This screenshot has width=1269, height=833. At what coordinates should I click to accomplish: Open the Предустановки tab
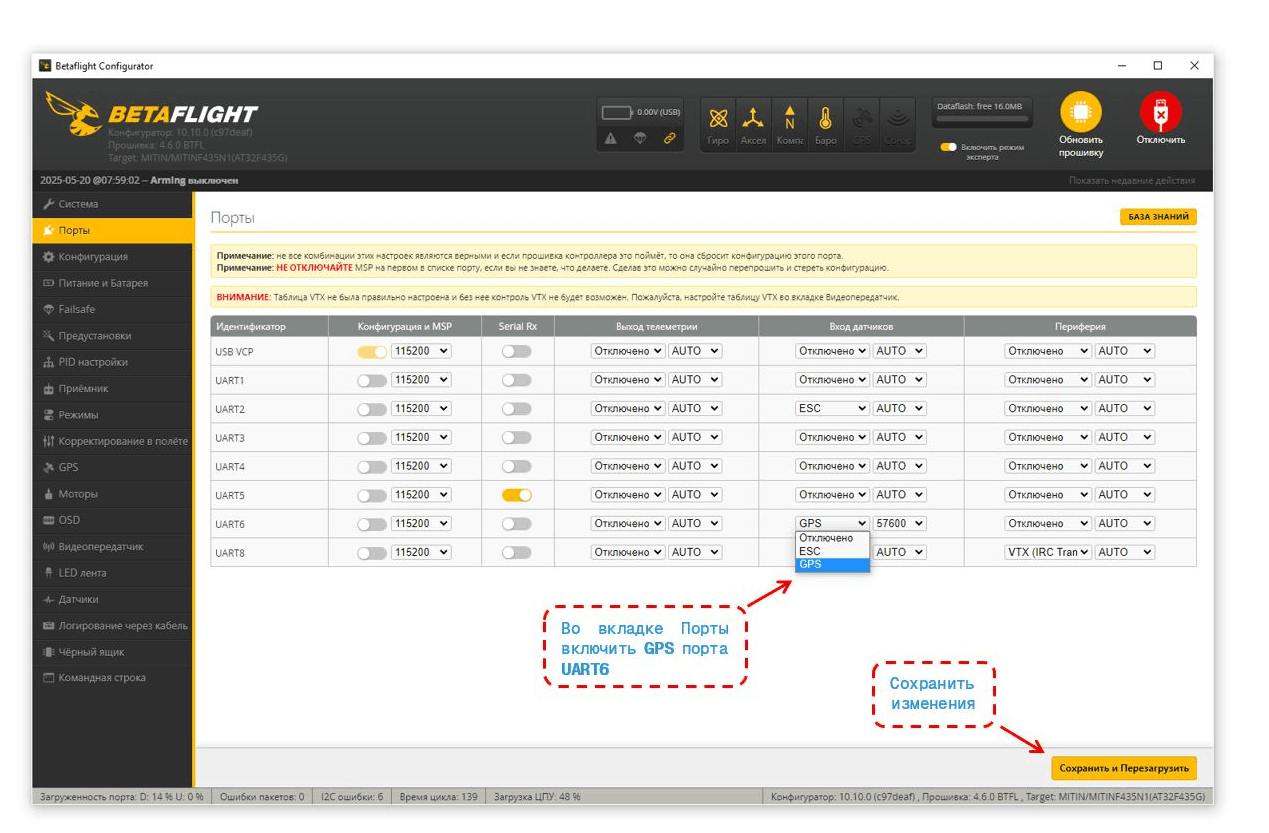click(112, 336)
